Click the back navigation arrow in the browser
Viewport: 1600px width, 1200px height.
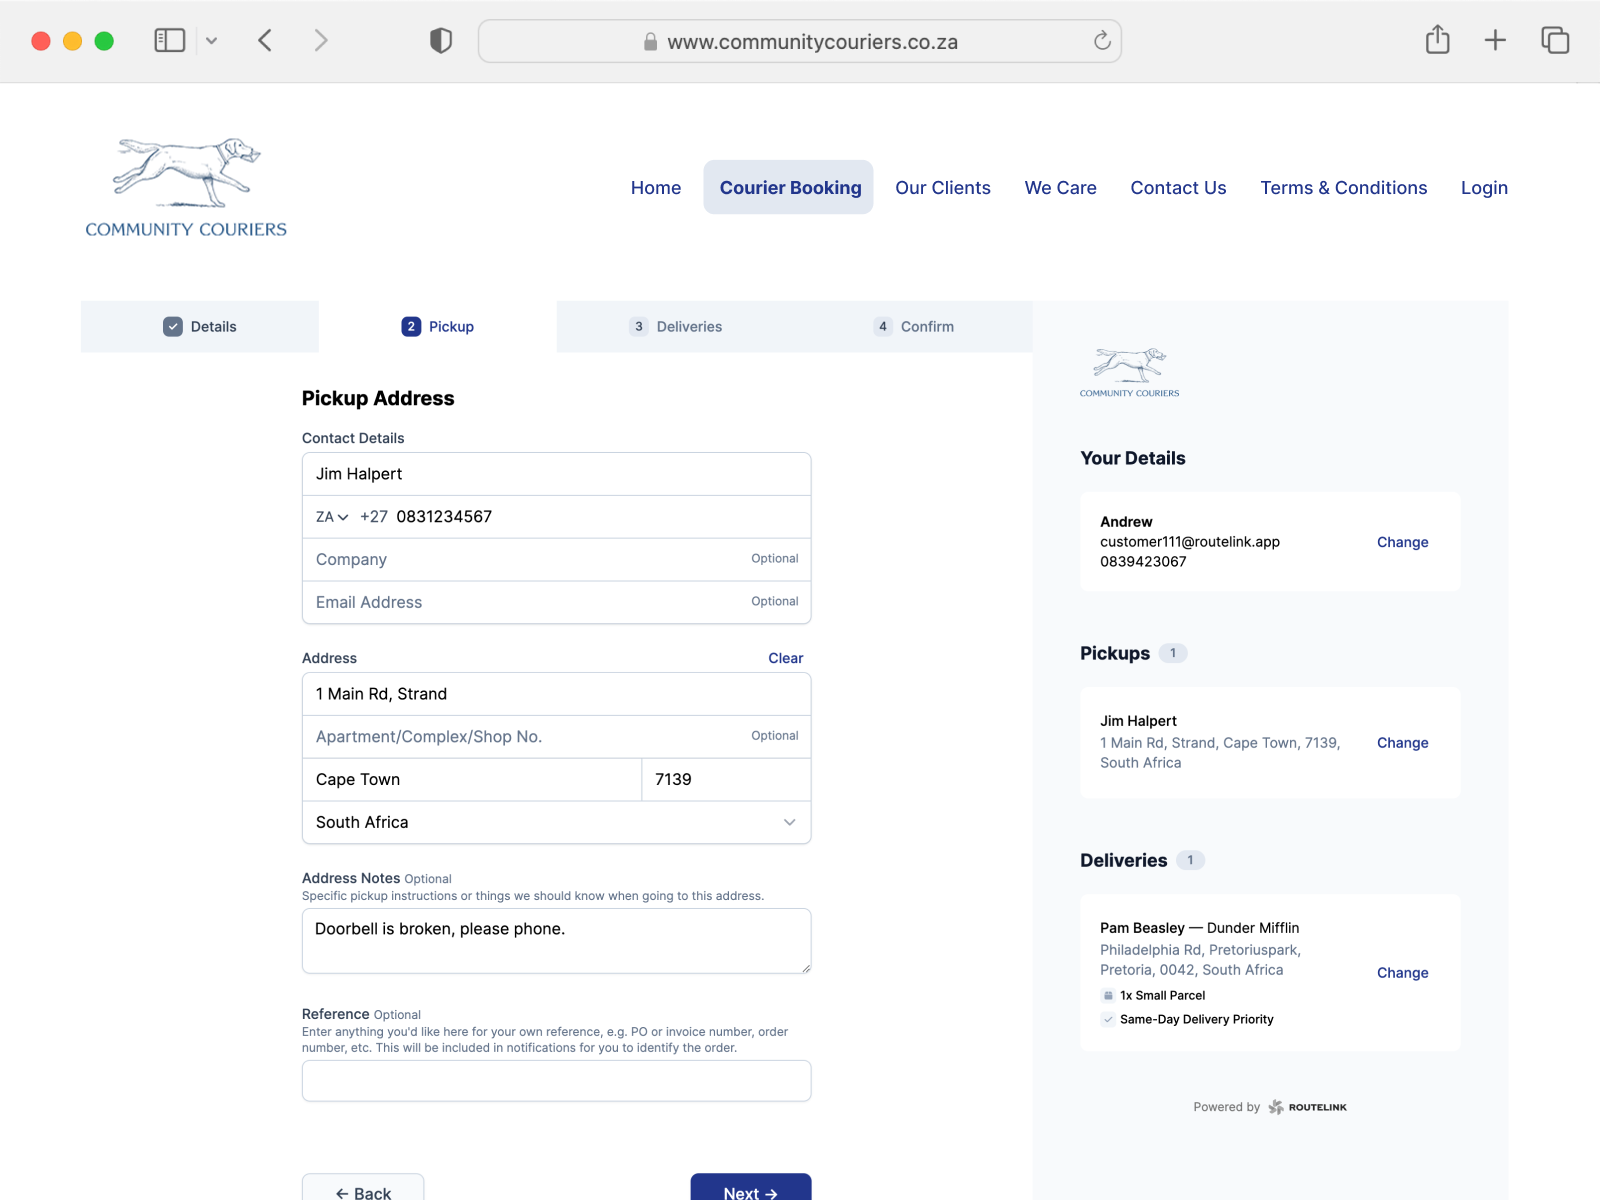pyautogui.click(x=264, y=40)
